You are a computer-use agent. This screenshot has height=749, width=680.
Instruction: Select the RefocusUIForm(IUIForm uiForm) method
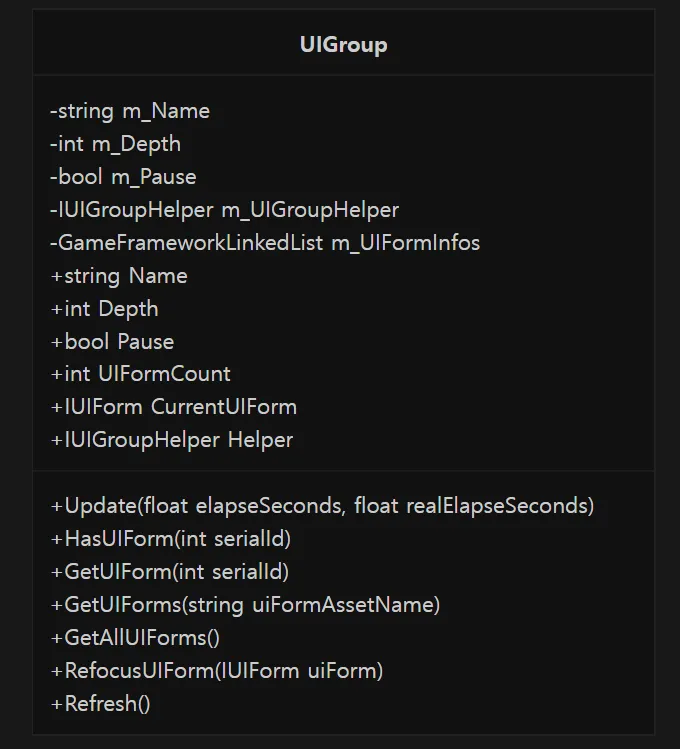[216, 671]
